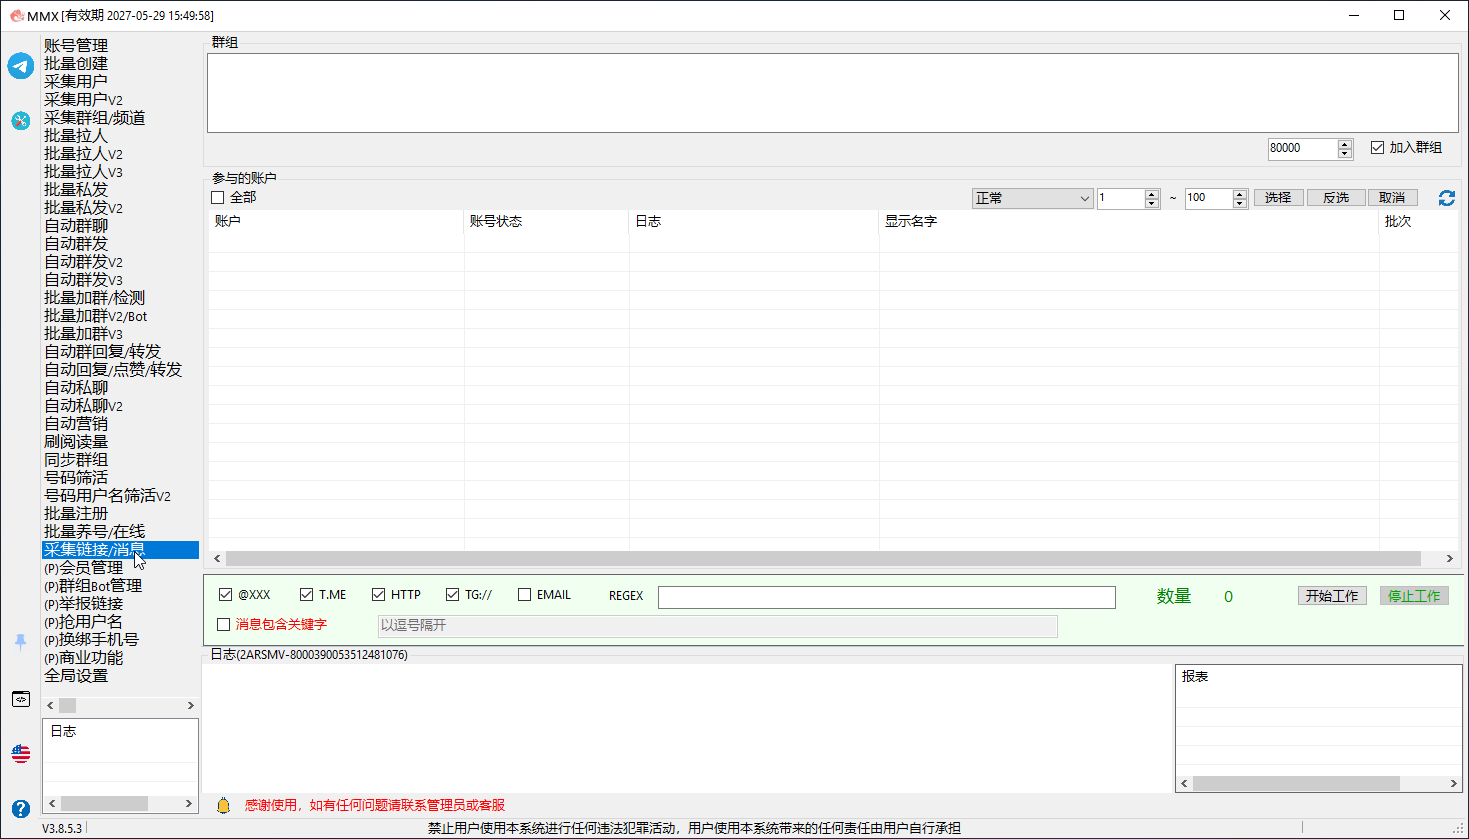Click the 群组 text area
The height and width of the screenshot is (839, 1469).
coord(832,93)
